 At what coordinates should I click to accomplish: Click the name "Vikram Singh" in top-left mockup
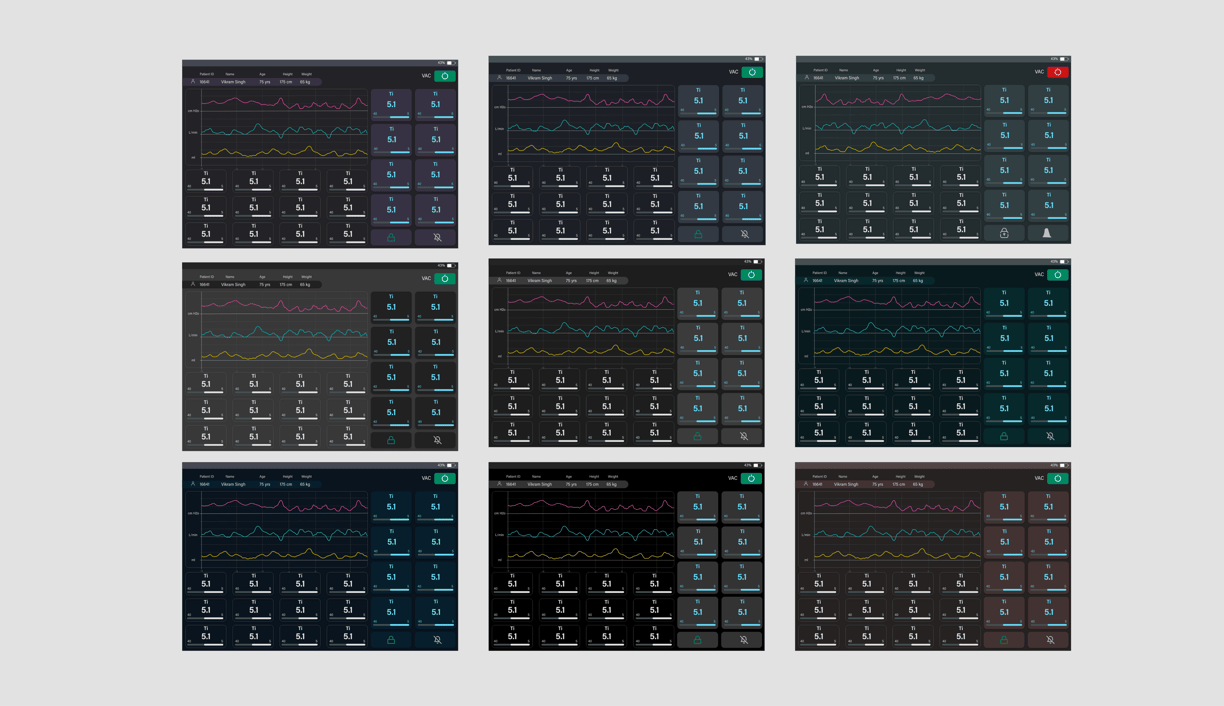233,82
